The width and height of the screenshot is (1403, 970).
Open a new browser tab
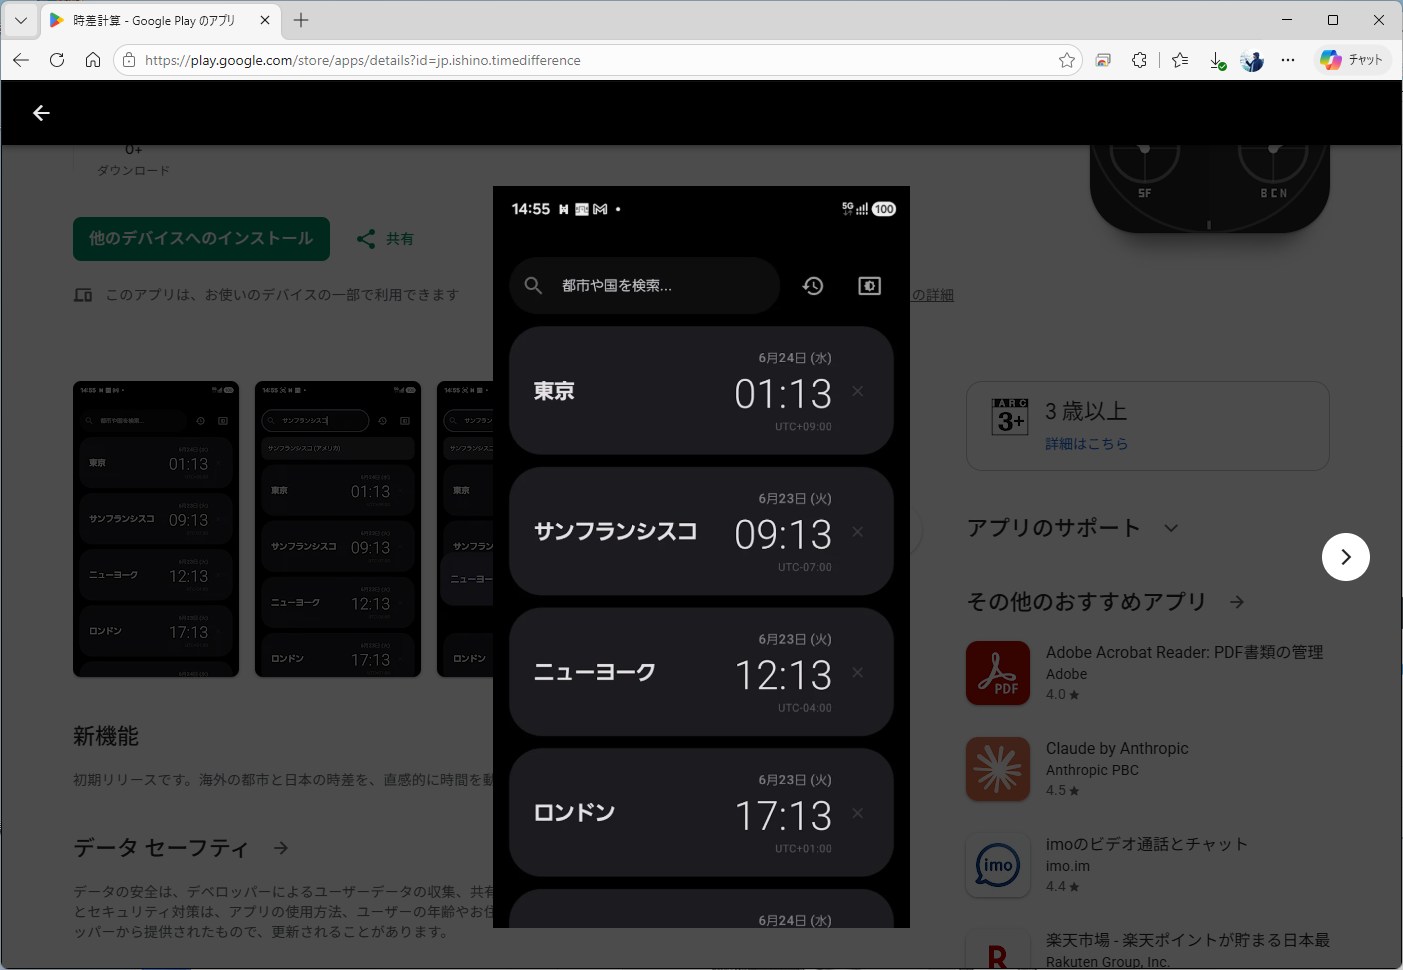point(301,20)
